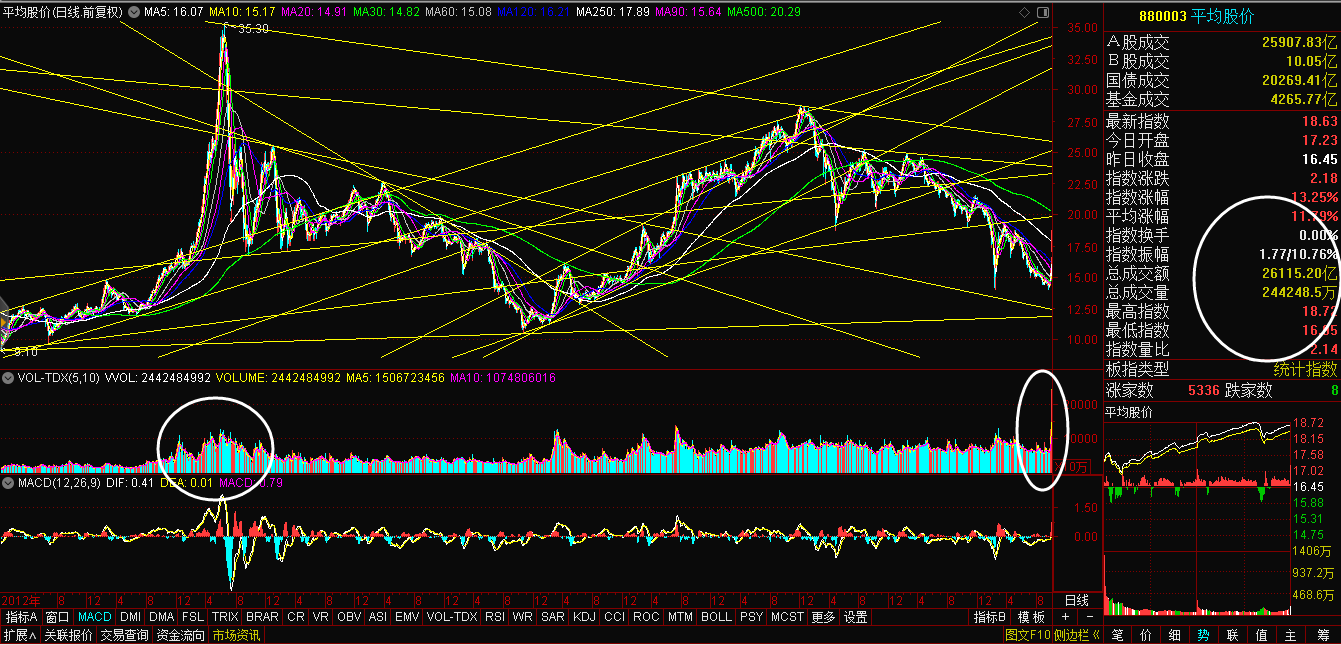The height and width of the screenshot is (645, 1341).
Task: Click the plus zoom-in button
Action: [x=1064, y=617]
